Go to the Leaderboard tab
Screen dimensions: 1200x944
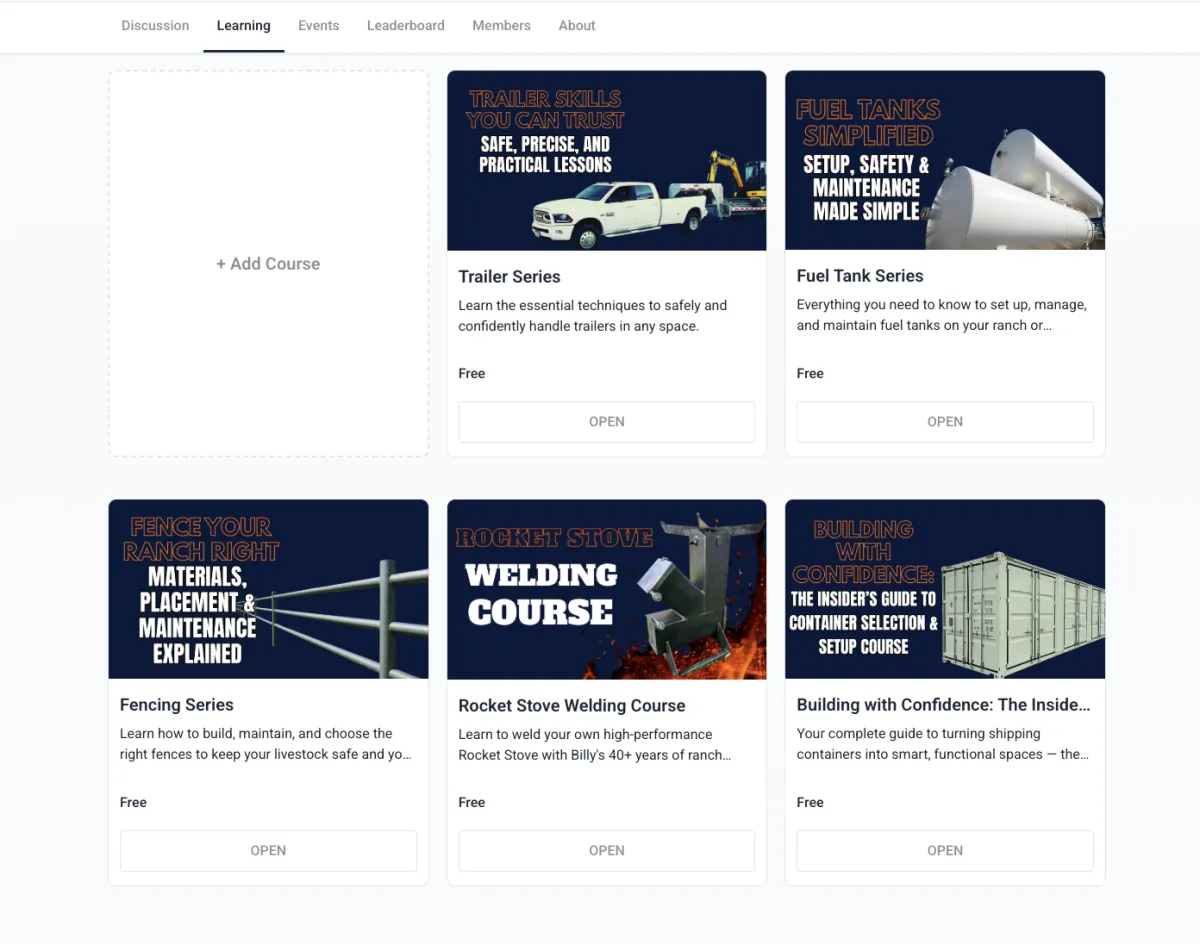405,26
